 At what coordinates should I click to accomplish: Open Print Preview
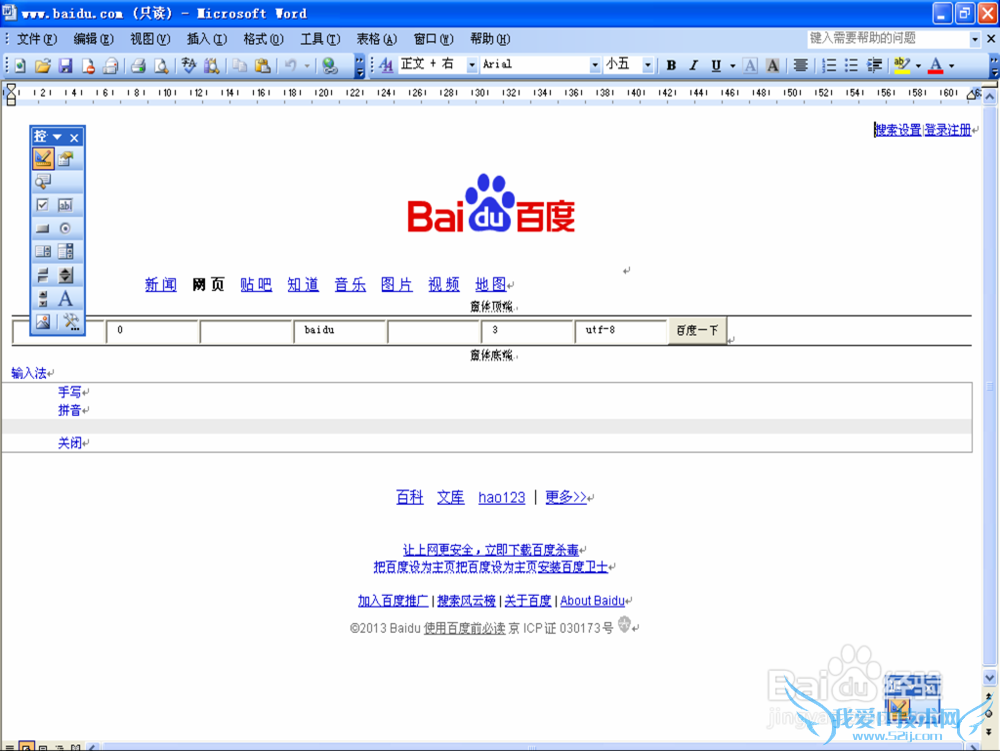click(161, 65)
